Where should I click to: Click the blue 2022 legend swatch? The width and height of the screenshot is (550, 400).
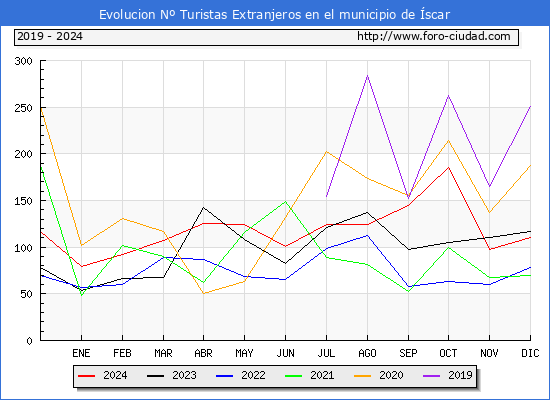point(224,376)
